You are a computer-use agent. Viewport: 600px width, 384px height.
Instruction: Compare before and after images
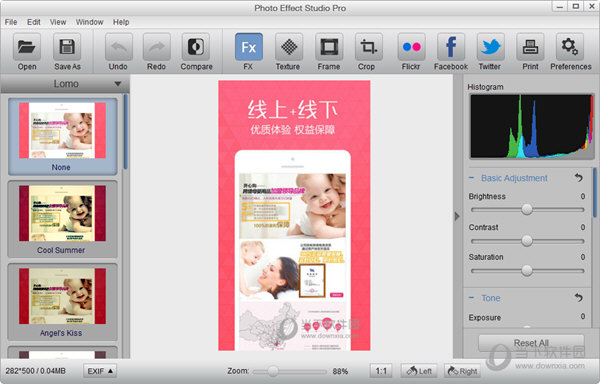(x=196, y=47)
